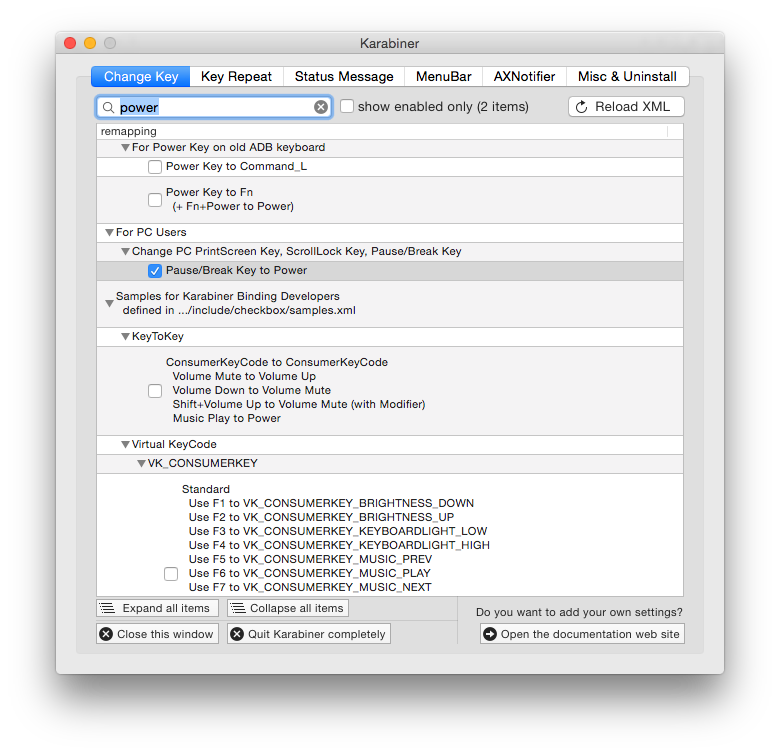
Task: Click the remapping column header
Action: click(x=382, y=132)
